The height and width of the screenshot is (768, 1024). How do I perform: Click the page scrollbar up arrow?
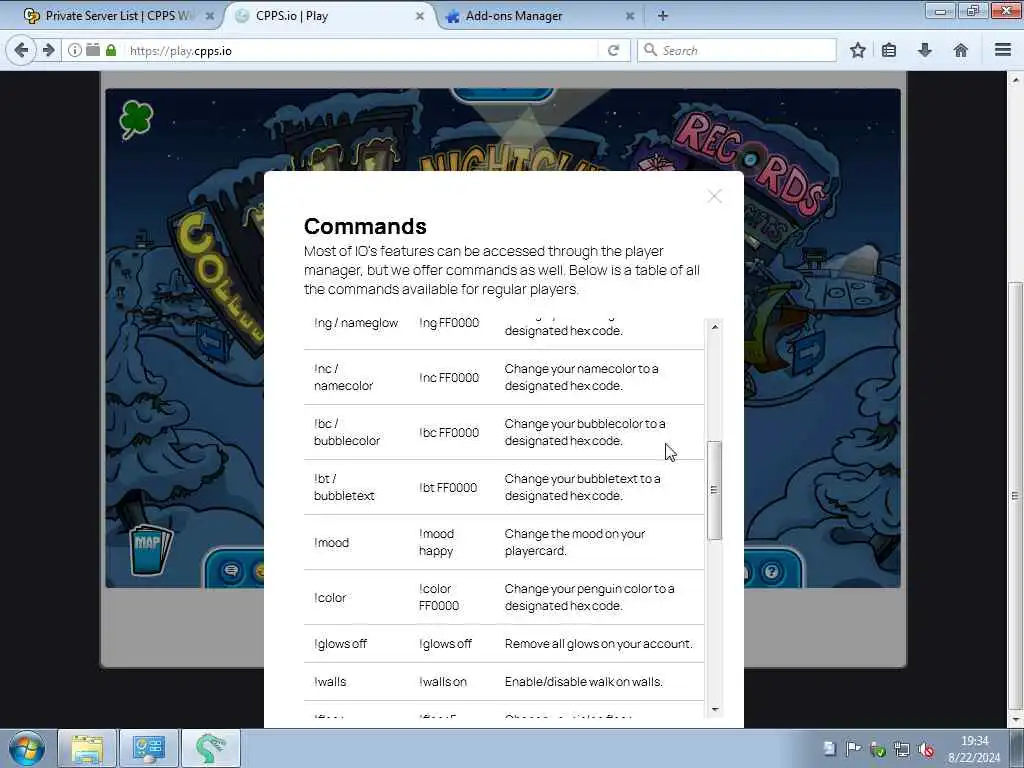(x=1015, y=80)
